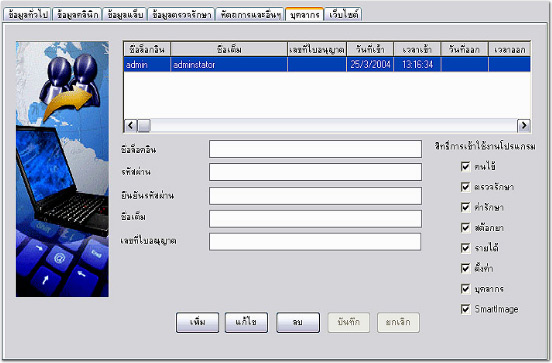552x363 pixels.
Task: Click the ชื่อเต็ม column header
Action: 229,50
